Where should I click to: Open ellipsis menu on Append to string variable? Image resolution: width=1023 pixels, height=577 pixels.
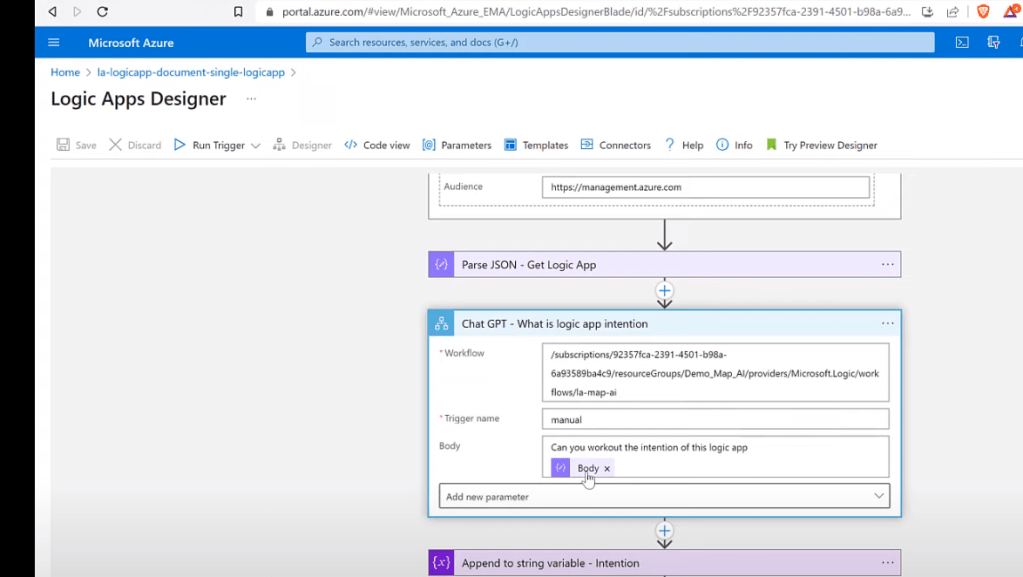(887, 563)
